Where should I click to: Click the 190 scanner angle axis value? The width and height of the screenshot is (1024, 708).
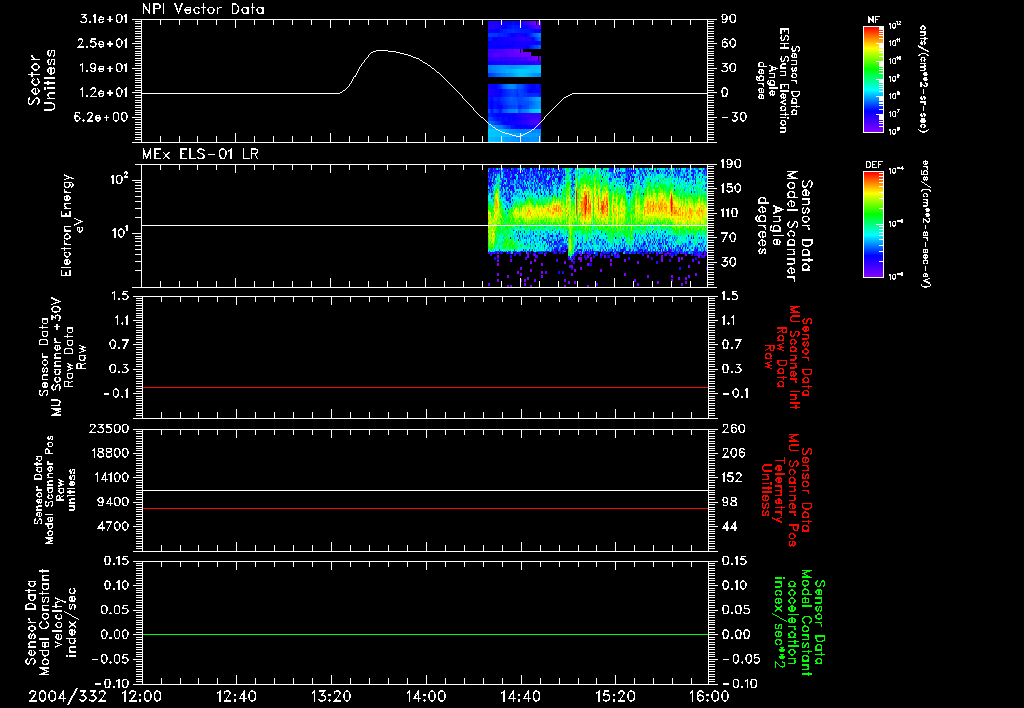click(x=733, y=164)
